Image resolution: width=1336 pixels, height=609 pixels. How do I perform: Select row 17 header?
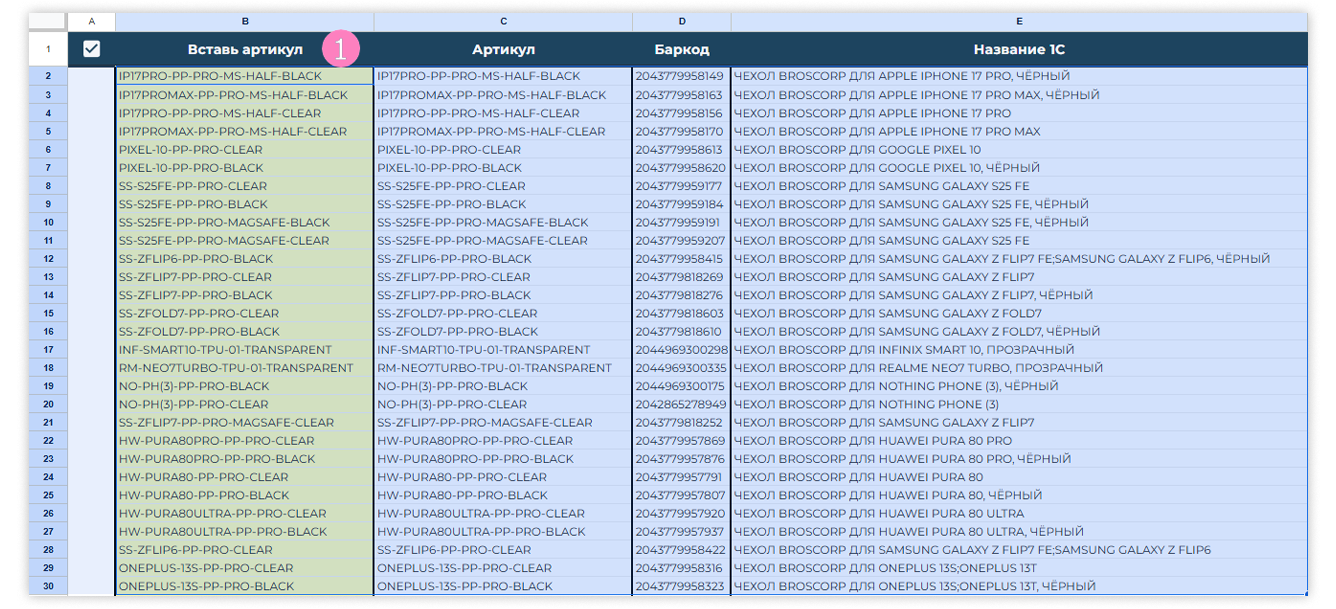click(x=48, y=350)
